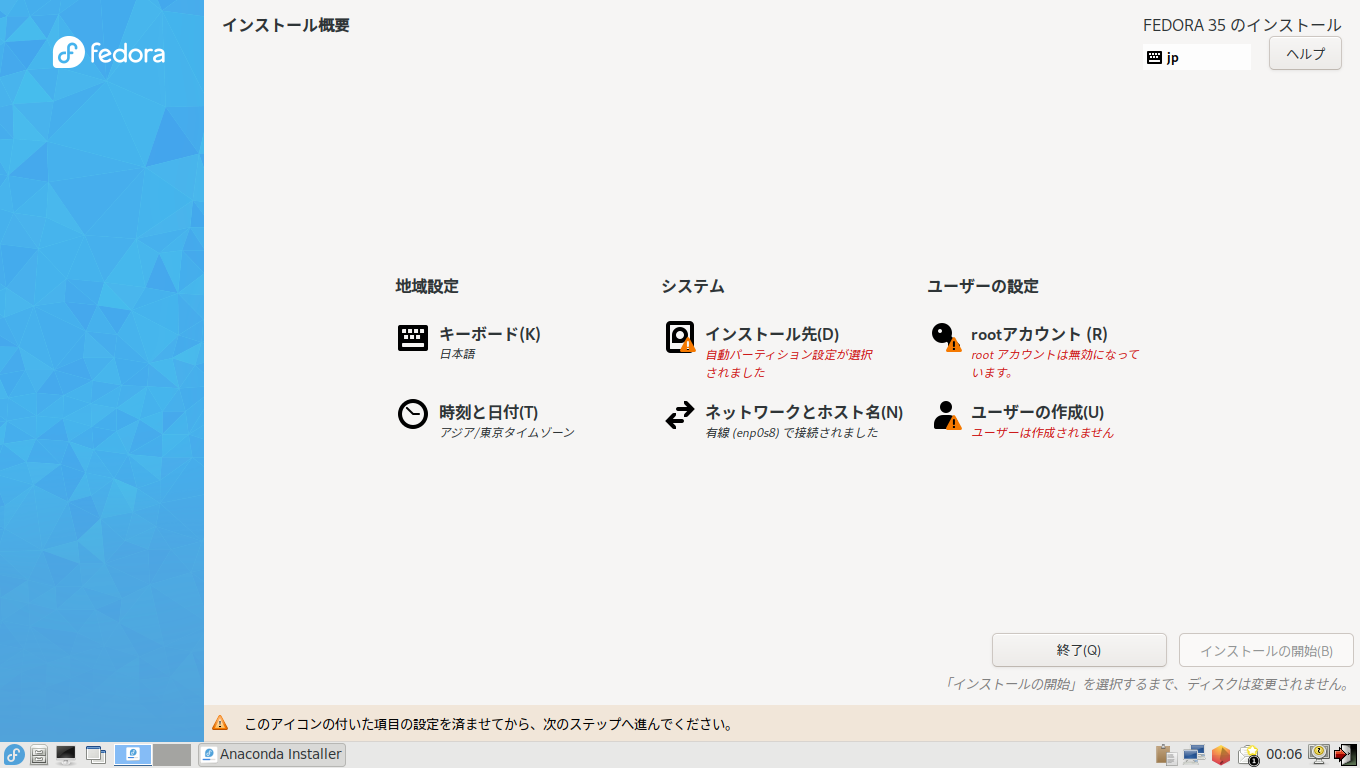The width and height of the screenshot is (1360, 768).
Task: Click the アジア/東京タイムゾーン status text
Action: pyautogui.click(x=507, y=433)
